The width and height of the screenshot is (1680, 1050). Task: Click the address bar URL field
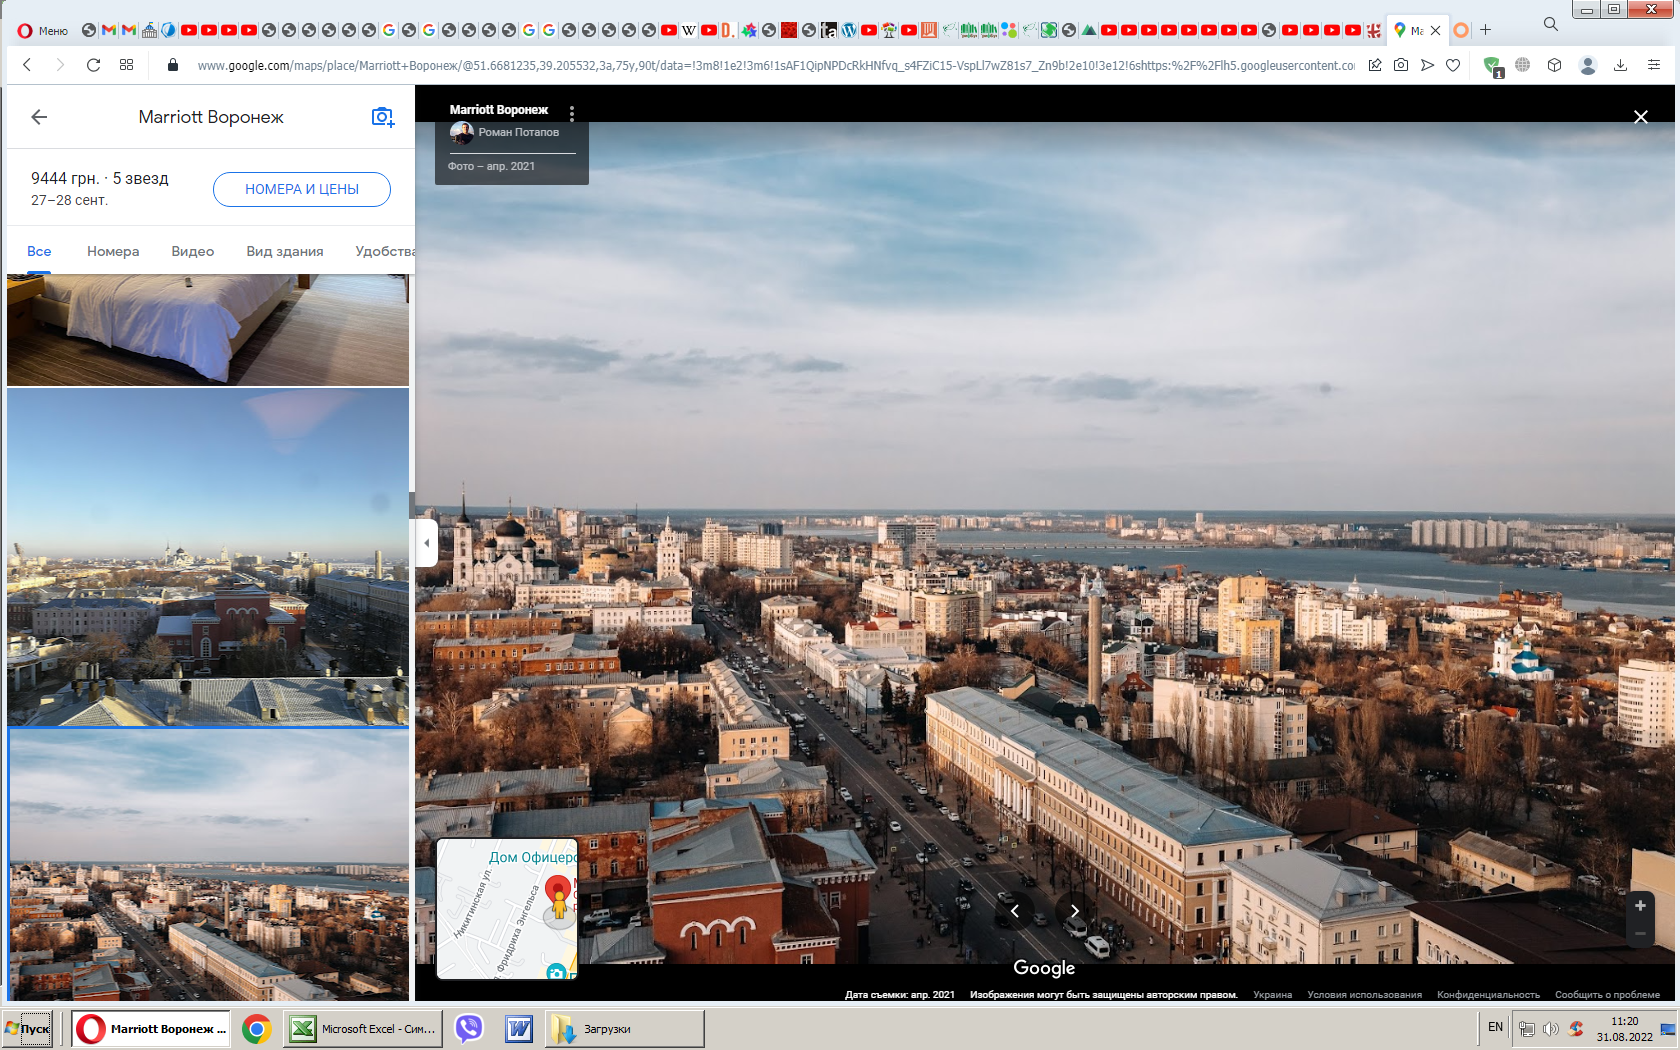(776, 65)
